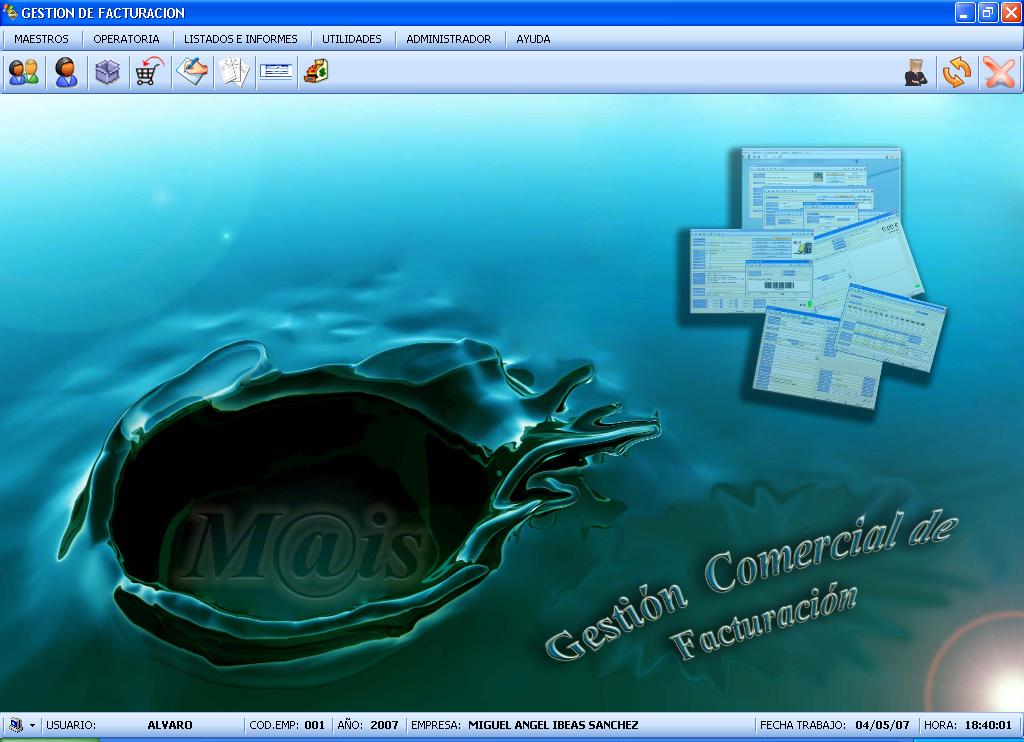Click the FECHA TRABAJO: label
The width and height of the screenshot is (1024, 742).
803,725
